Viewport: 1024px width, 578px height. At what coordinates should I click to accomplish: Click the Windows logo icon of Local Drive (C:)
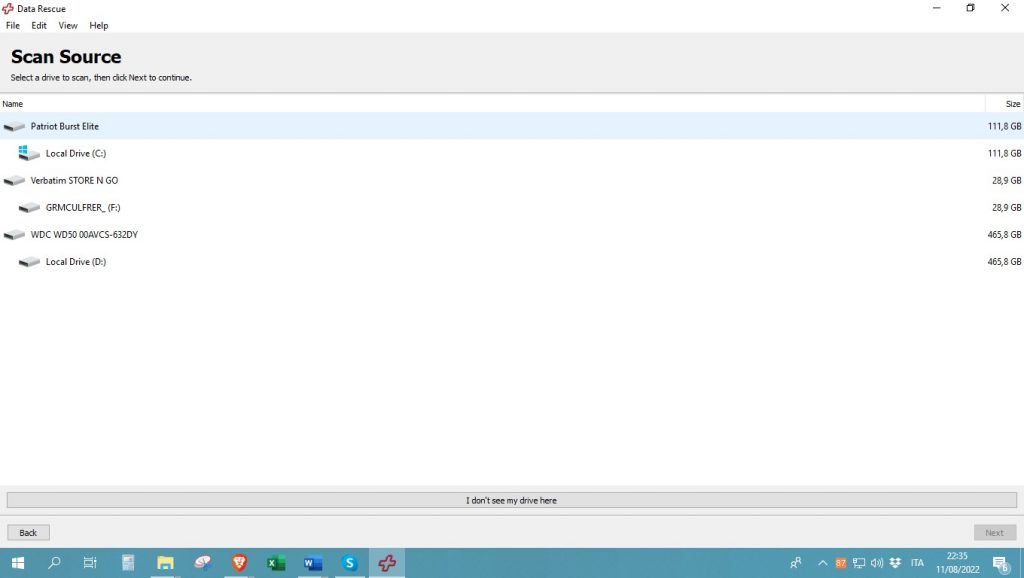coord(29,153)
